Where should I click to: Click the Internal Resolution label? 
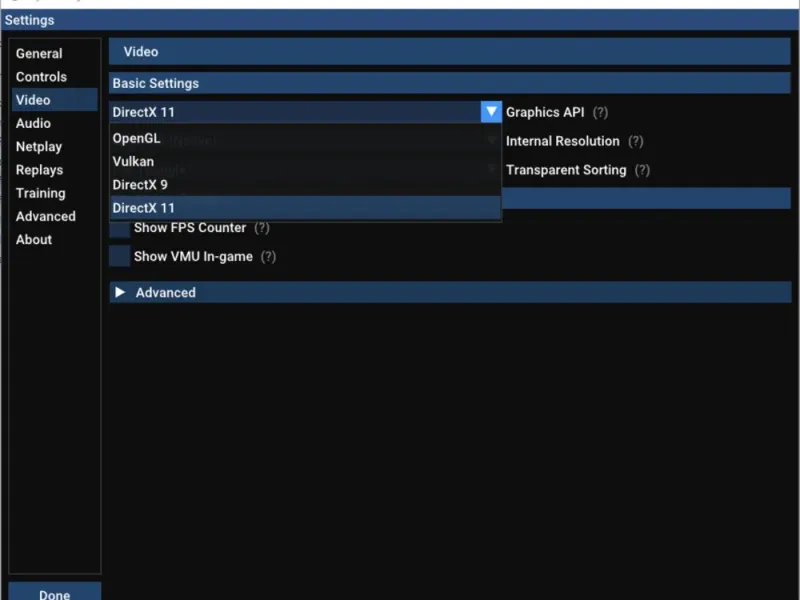[x=563, y=141]
